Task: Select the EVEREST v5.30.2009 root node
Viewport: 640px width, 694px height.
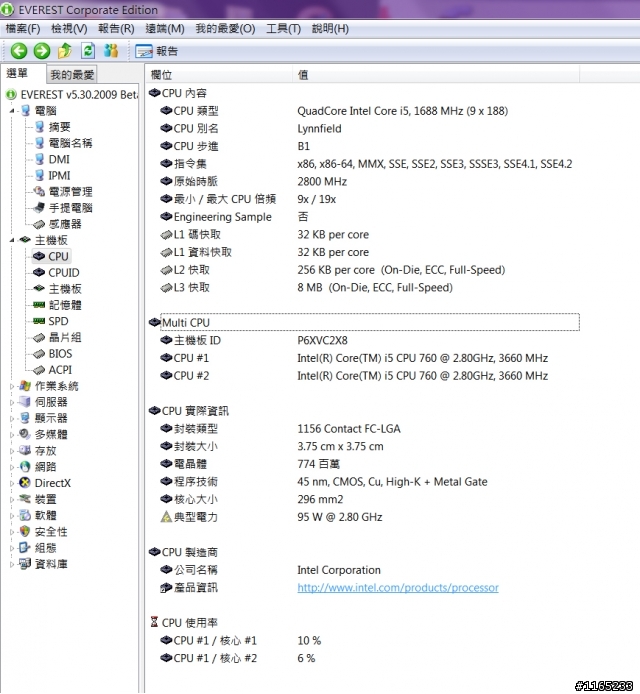Action: (x=79, y=95)
